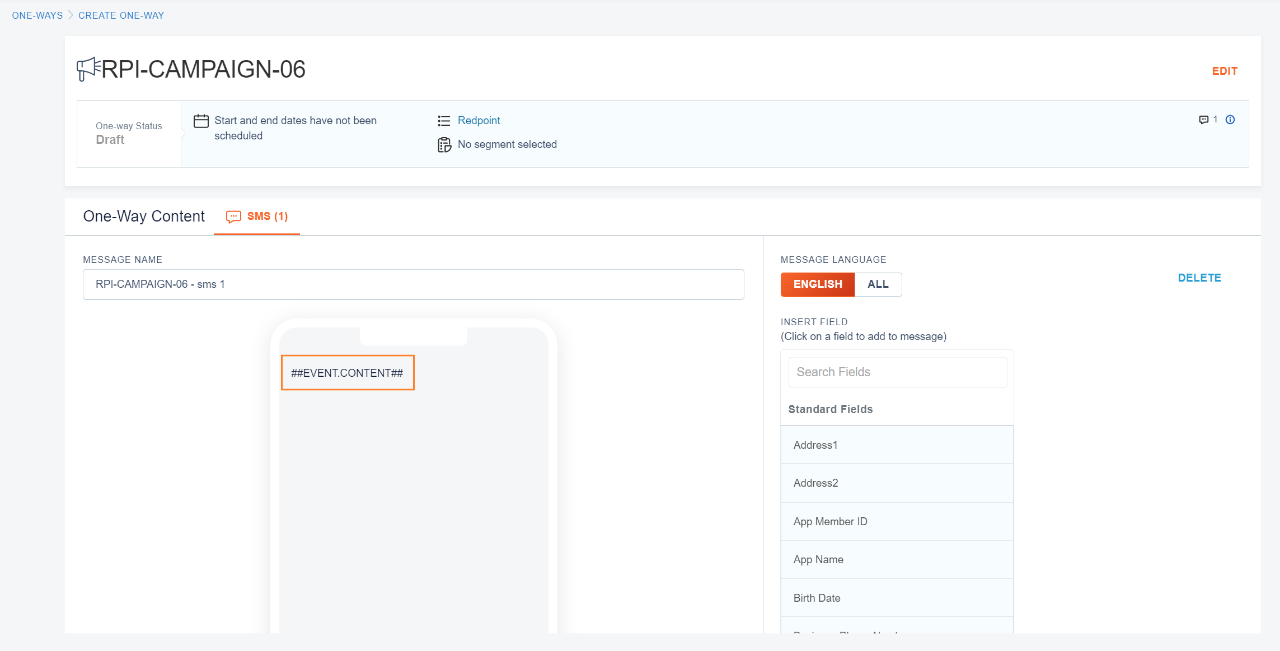This screenshot has height=651, width=1280.
Task: Select the ENGLISH message language
Action: (817, 285)
